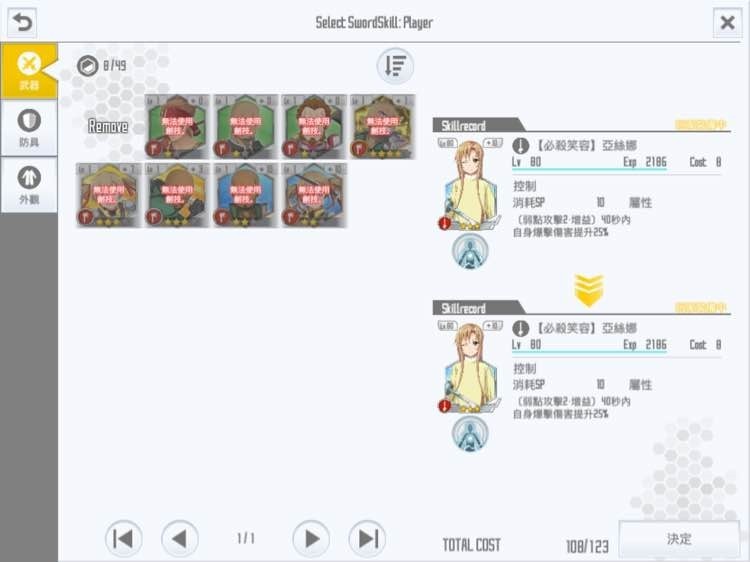Jump to first page of skills
Viewport: 750px width, 562px height.
point(123,539)
